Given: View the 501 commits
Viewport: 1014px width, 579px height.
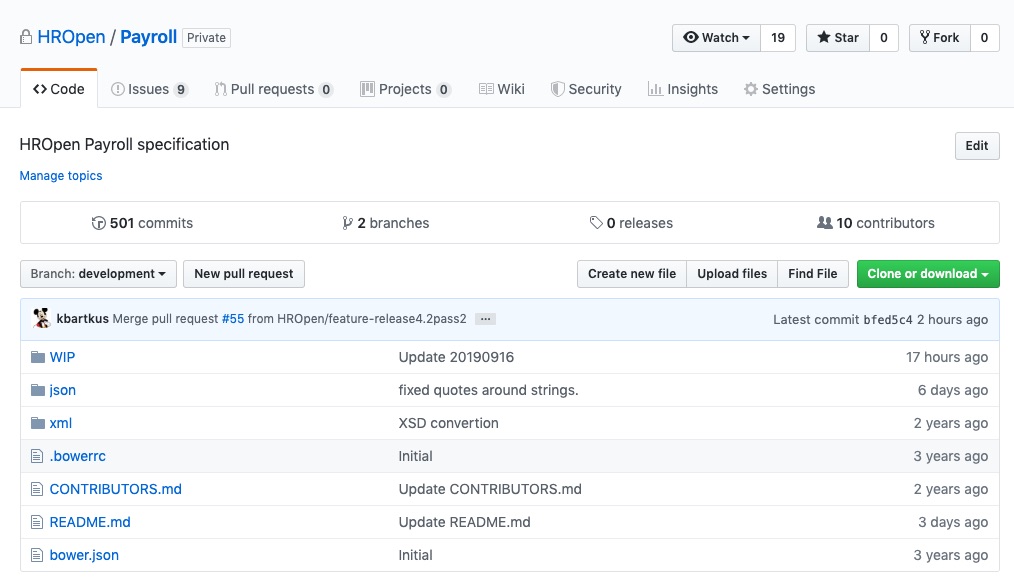Looking at the screenshot, I should click(x=142, y=223).
